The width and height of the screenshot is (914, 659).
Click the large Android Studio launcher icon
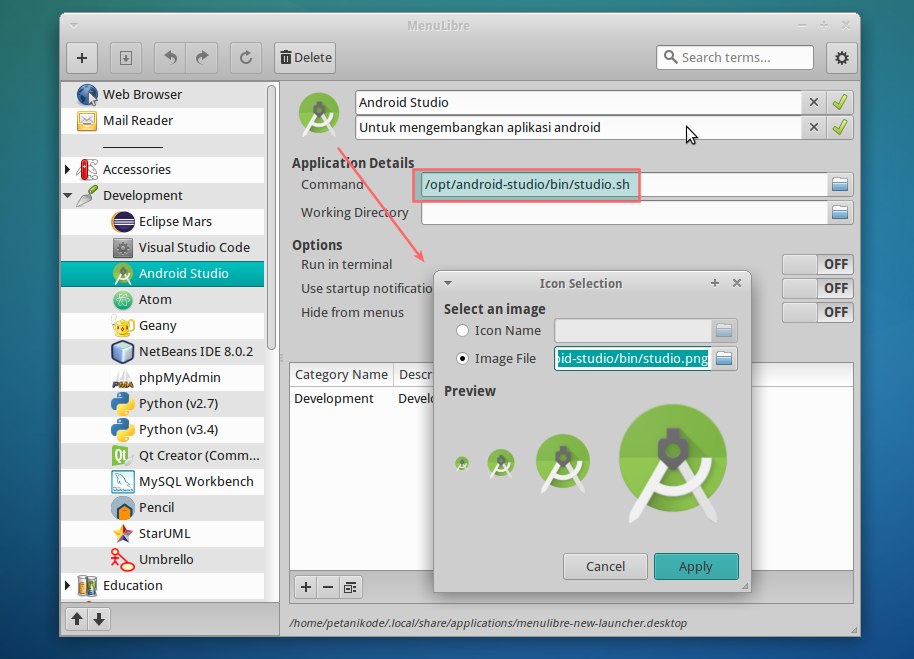click(x=319, y=114)
